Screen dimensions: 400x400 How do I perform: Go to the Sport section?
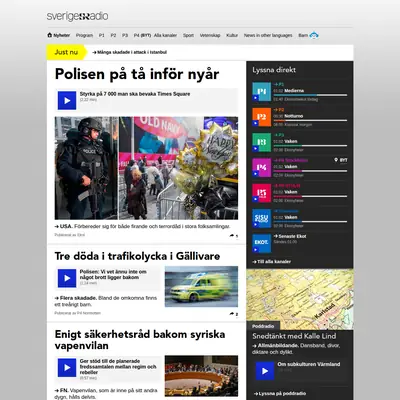188,35
